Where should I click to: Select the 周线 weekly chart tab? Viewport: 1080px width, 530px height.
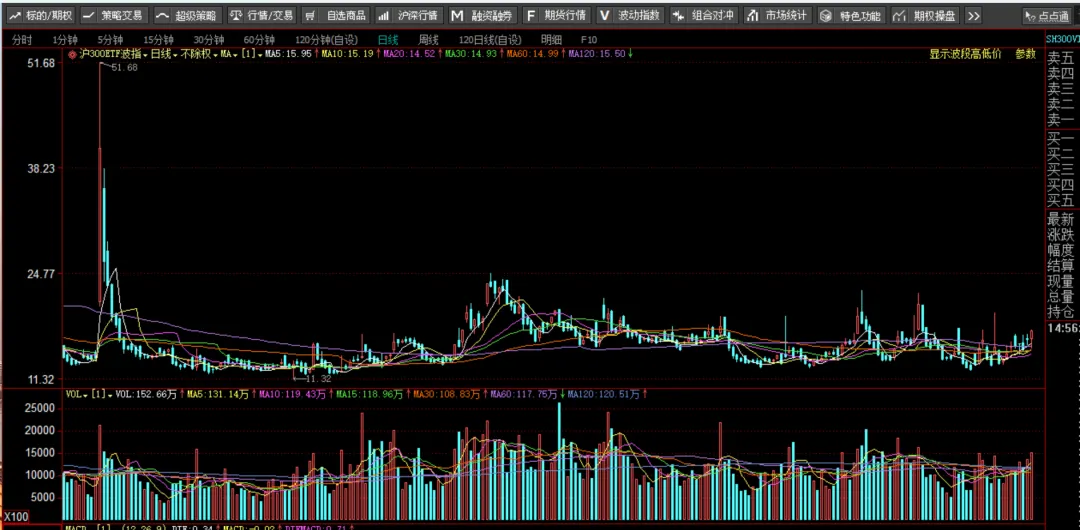point(428,40)
